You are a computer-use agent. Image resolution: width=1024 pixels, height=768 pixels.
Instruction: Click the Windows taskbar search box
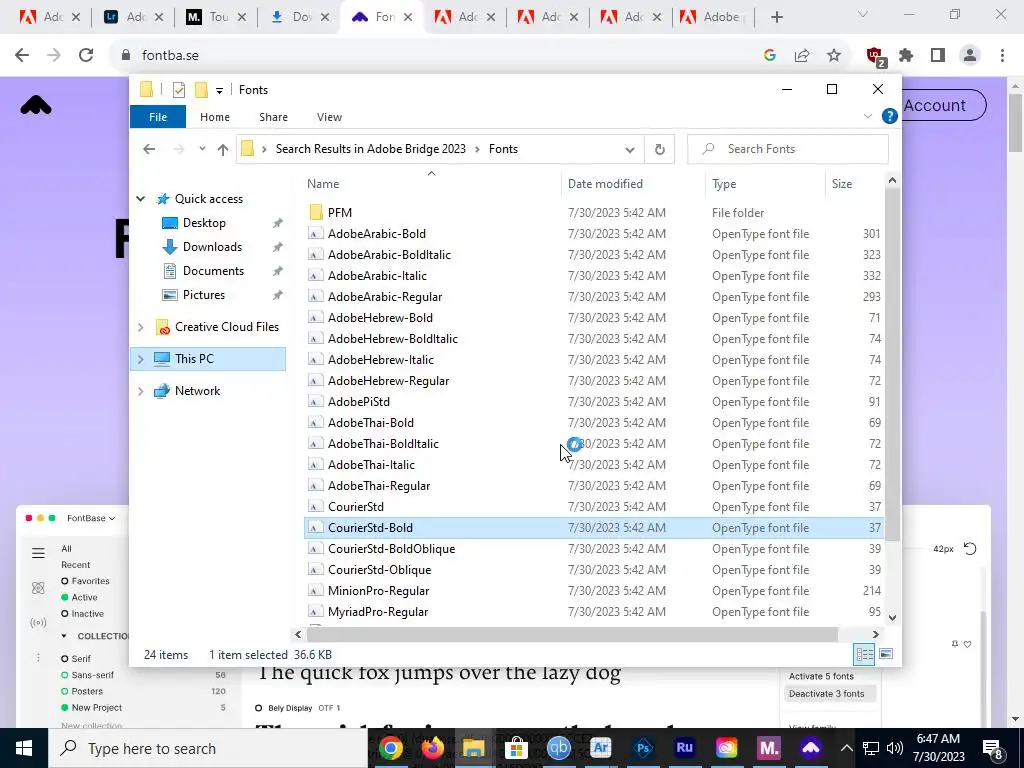[x=208, y=748]
